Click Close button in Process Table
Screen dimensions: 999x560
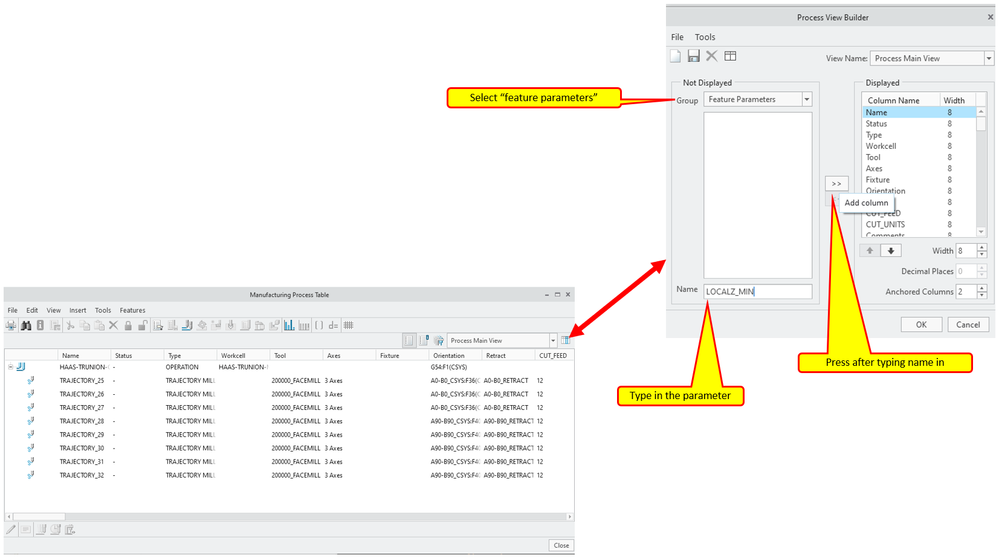click(x=561, y=545)
